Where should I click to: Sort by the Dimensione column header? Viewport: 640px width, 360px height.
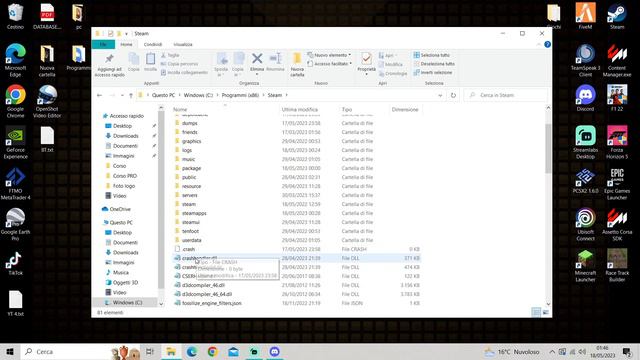pos(405,109)
